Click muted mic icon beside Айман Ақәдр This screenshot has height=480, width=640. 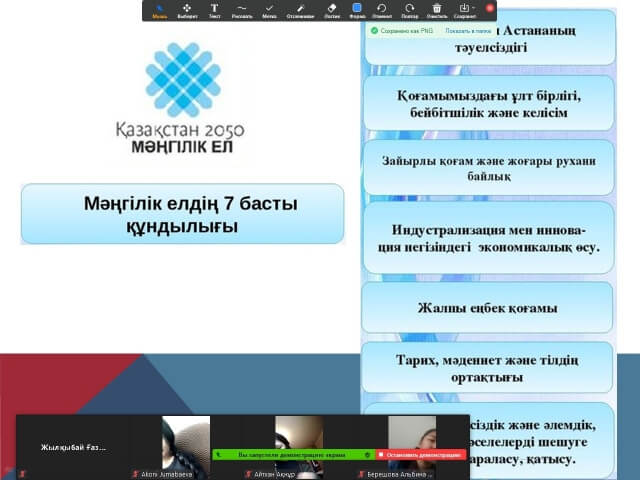[x=248, y=474]
